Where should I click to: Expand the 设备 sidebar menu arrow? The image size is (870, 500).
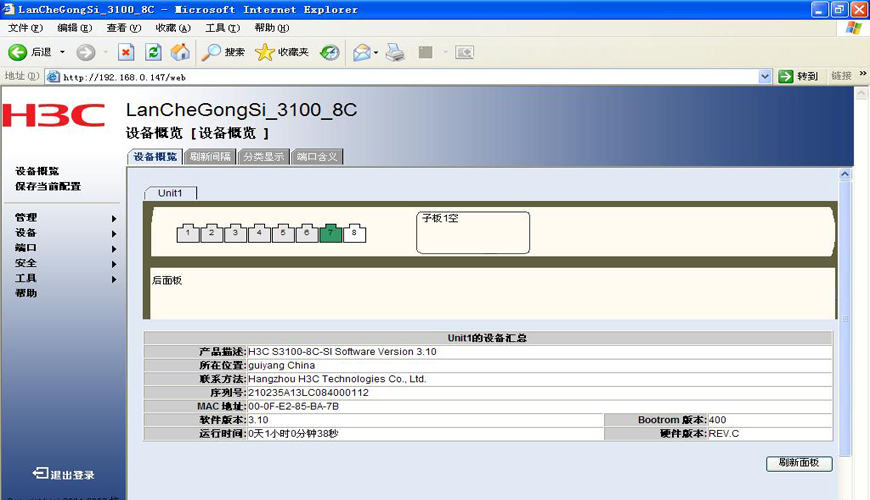click(x=114, y=234)
